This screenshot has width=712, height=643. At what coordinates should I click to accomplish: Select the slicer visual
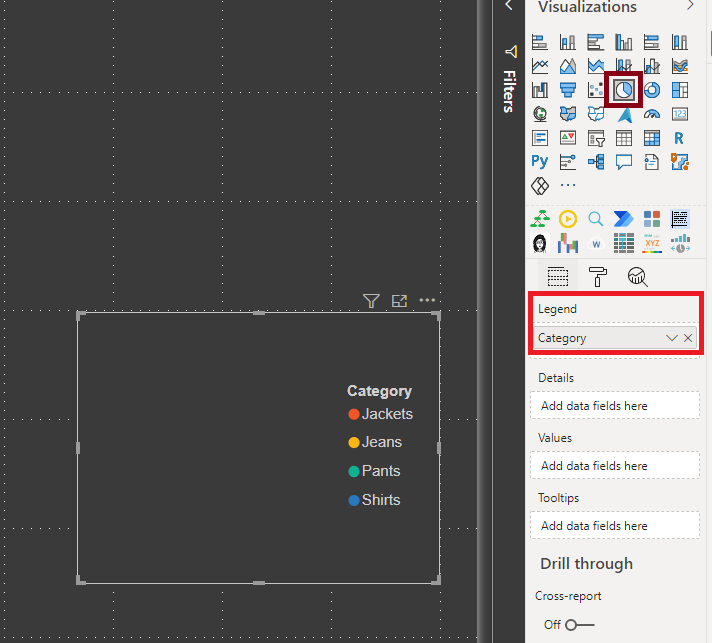595,138
